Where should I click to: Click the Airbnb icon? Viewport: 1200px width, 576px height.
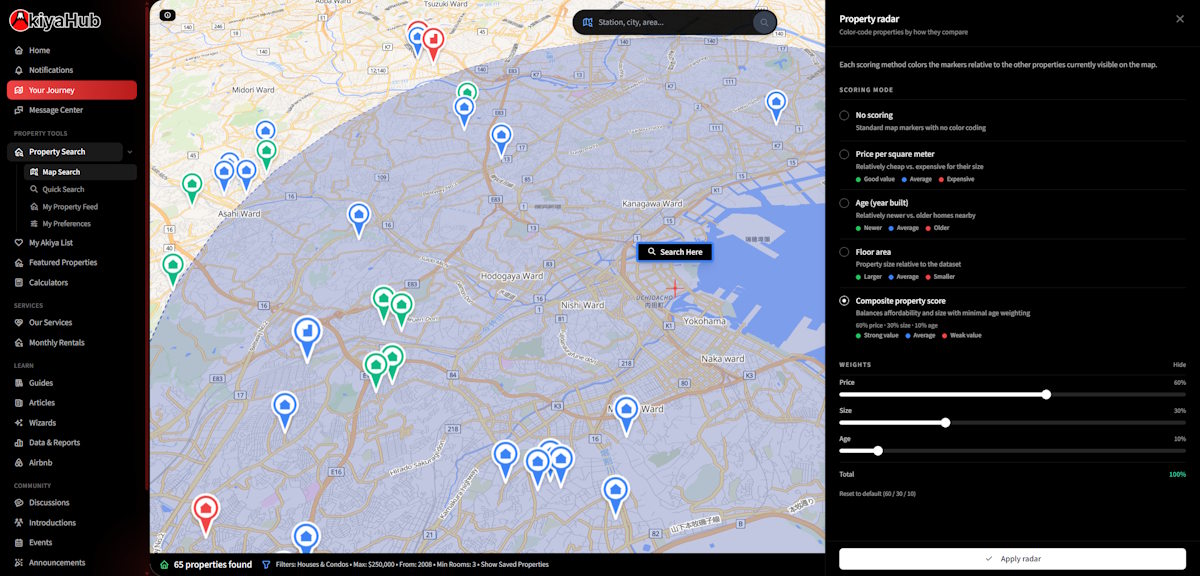coord(19,463)
